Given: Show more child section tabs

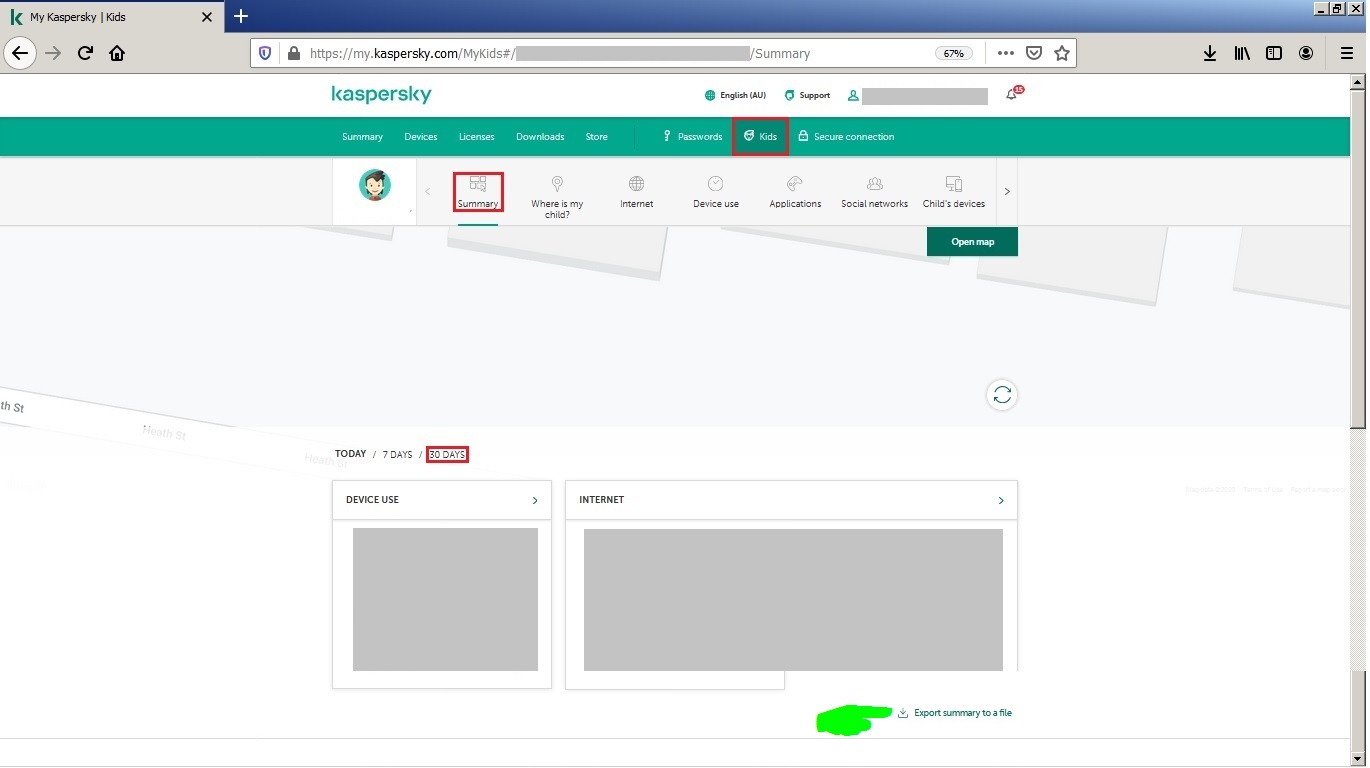Looking at the screenshot, I should pos(1007,192).
